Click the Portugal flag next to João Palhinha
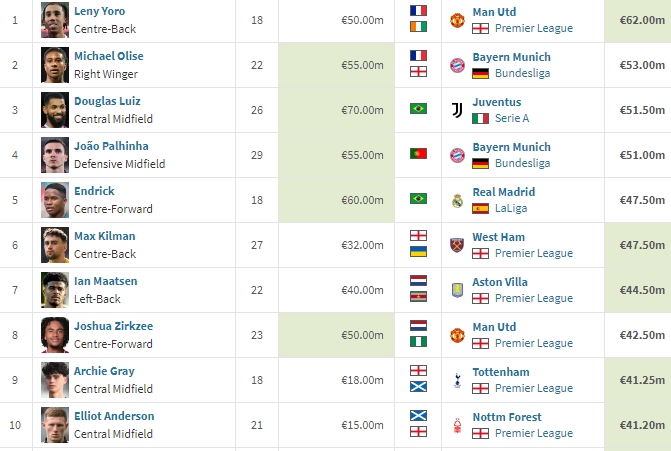 tap(418, 154)
